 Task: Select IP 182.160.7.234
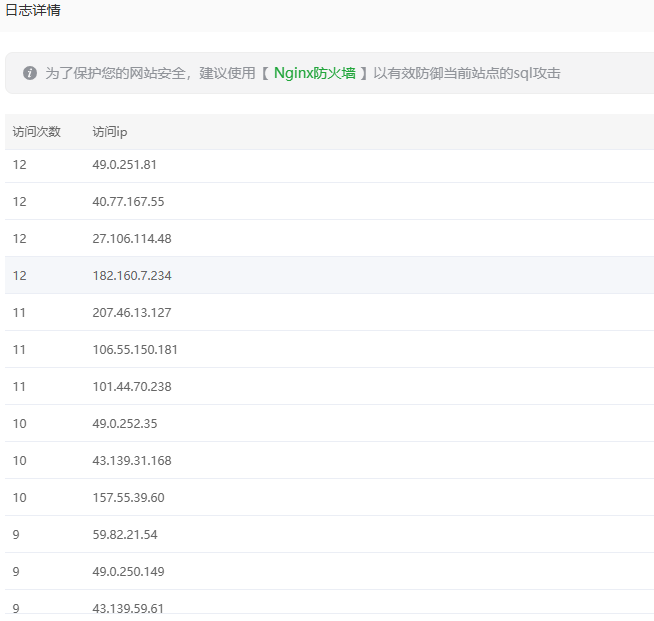(132, 276)
